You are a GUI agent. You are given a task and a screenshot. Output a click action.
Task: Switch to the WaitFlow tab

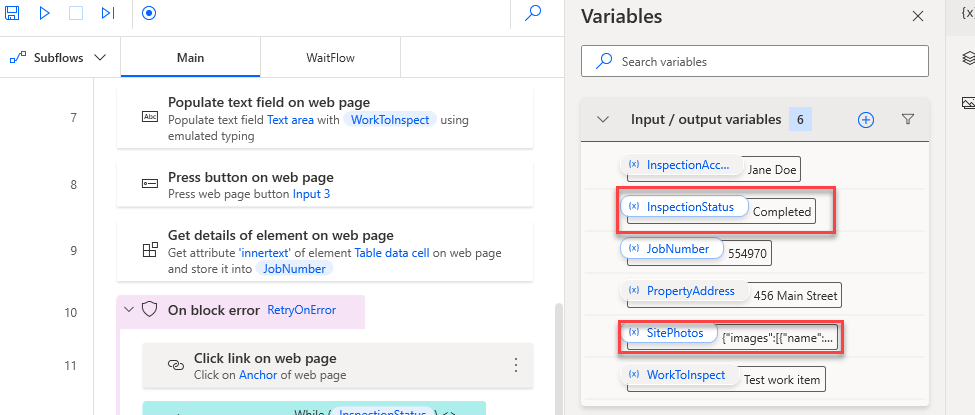click(330, 58)
